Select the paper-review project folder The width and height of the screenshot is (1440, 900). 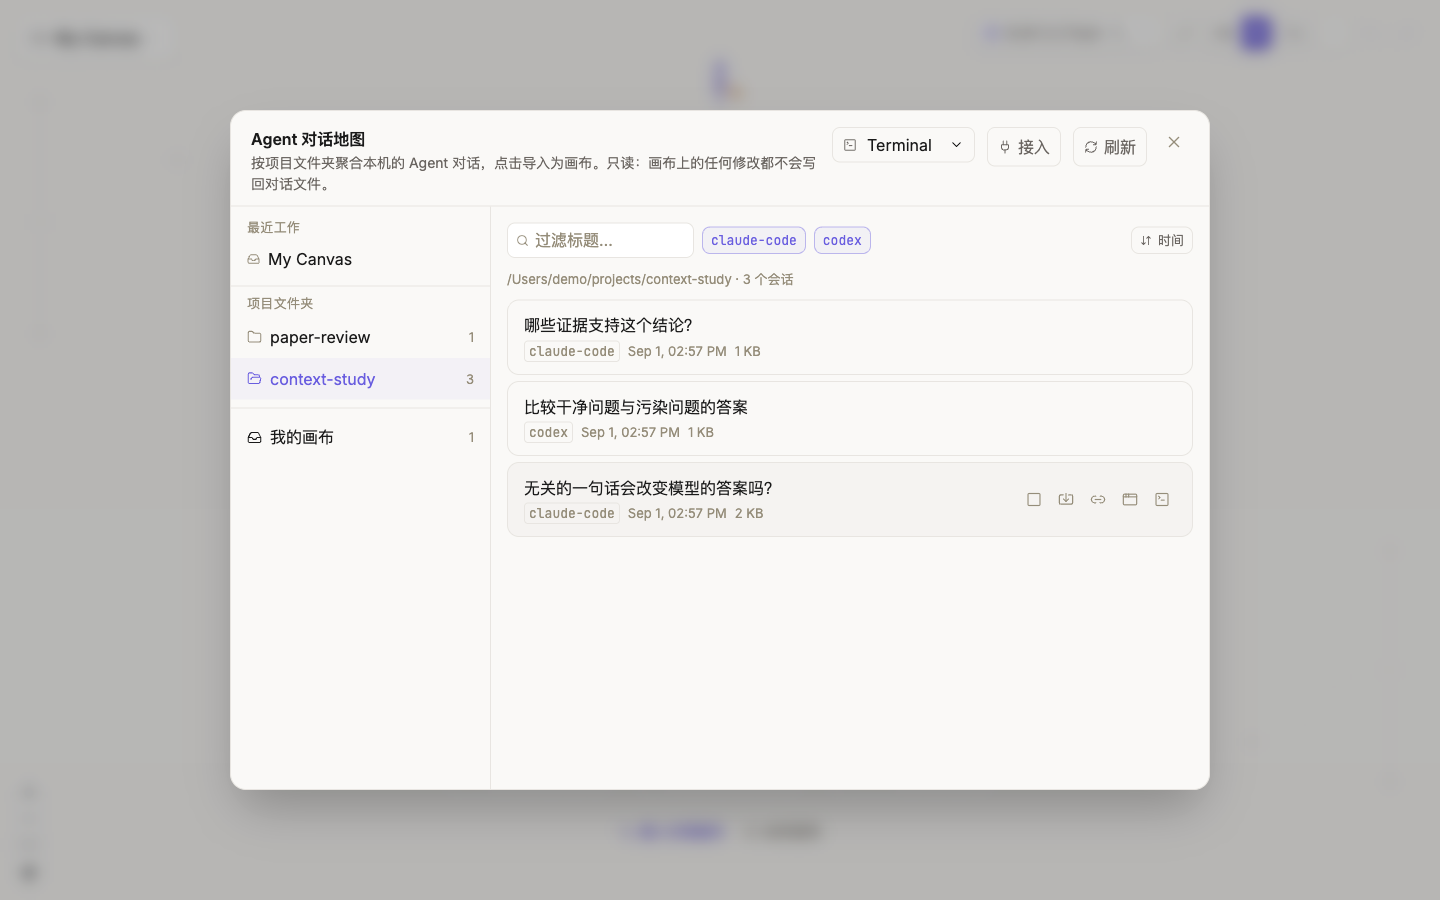pos(360,337)
